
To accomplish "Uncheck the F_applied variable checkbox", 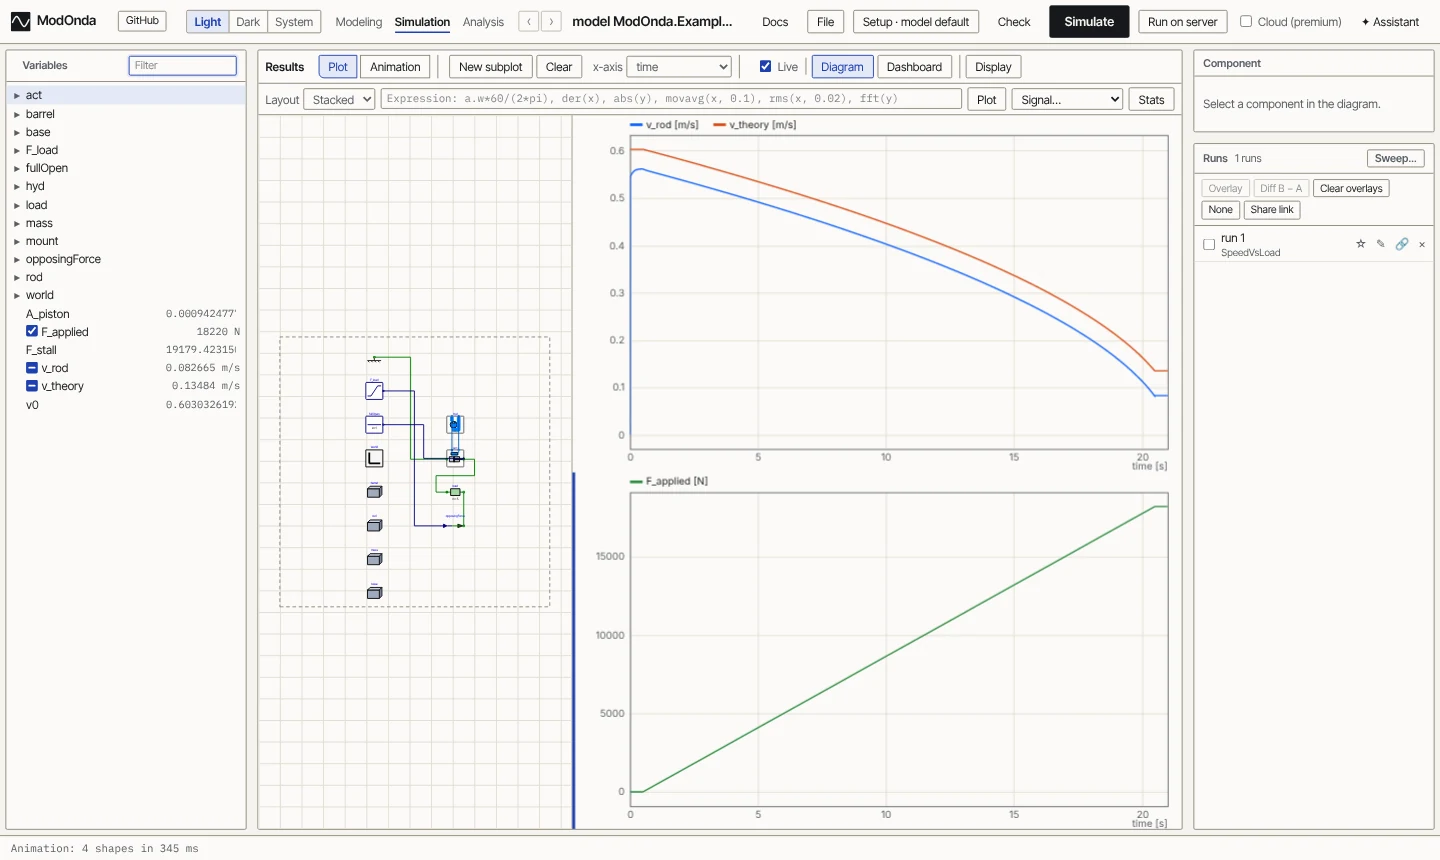I will tap(32, 331).
